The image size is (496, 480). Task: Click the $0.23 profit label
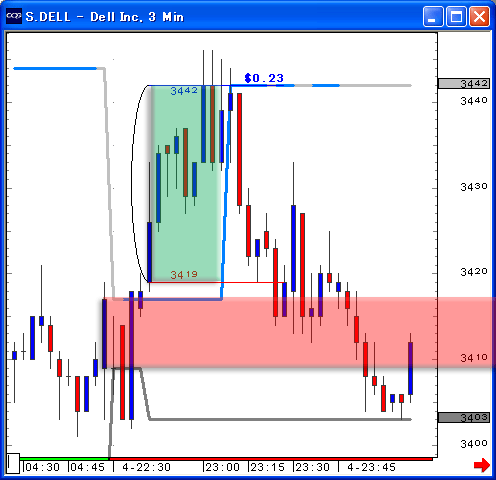click(264, 78)
